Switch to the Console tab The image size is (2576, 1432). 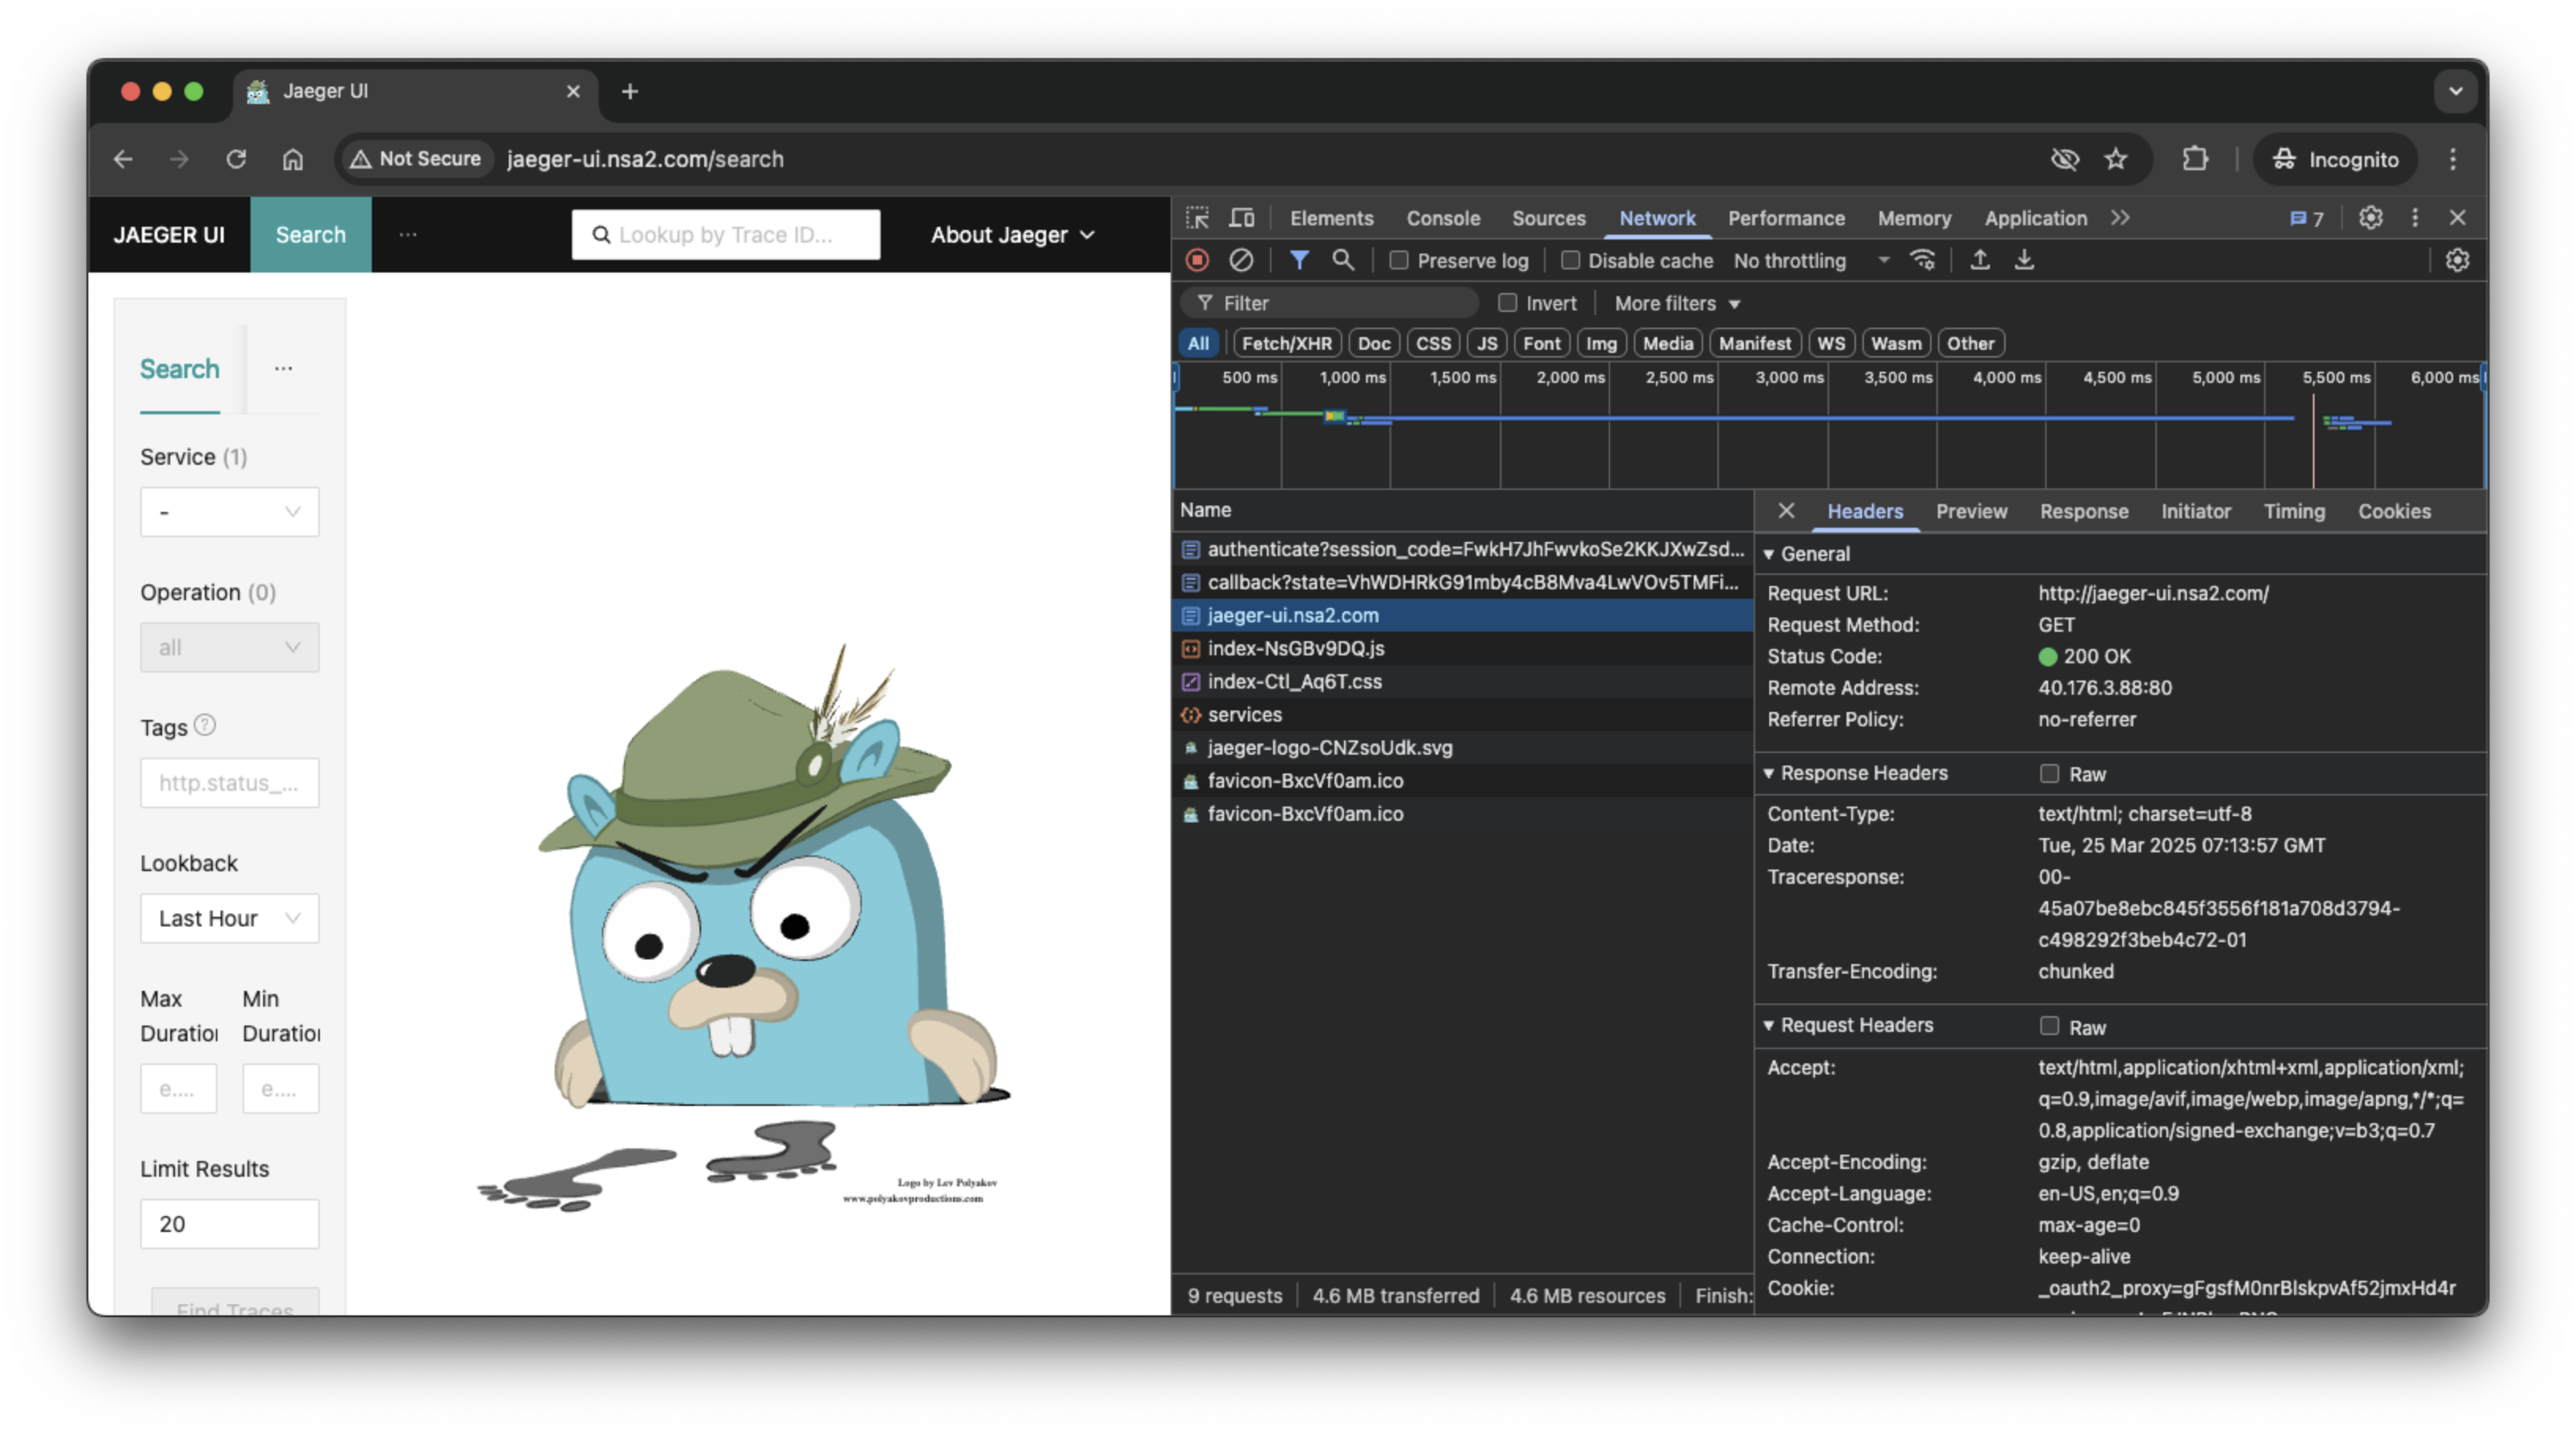1442,218
